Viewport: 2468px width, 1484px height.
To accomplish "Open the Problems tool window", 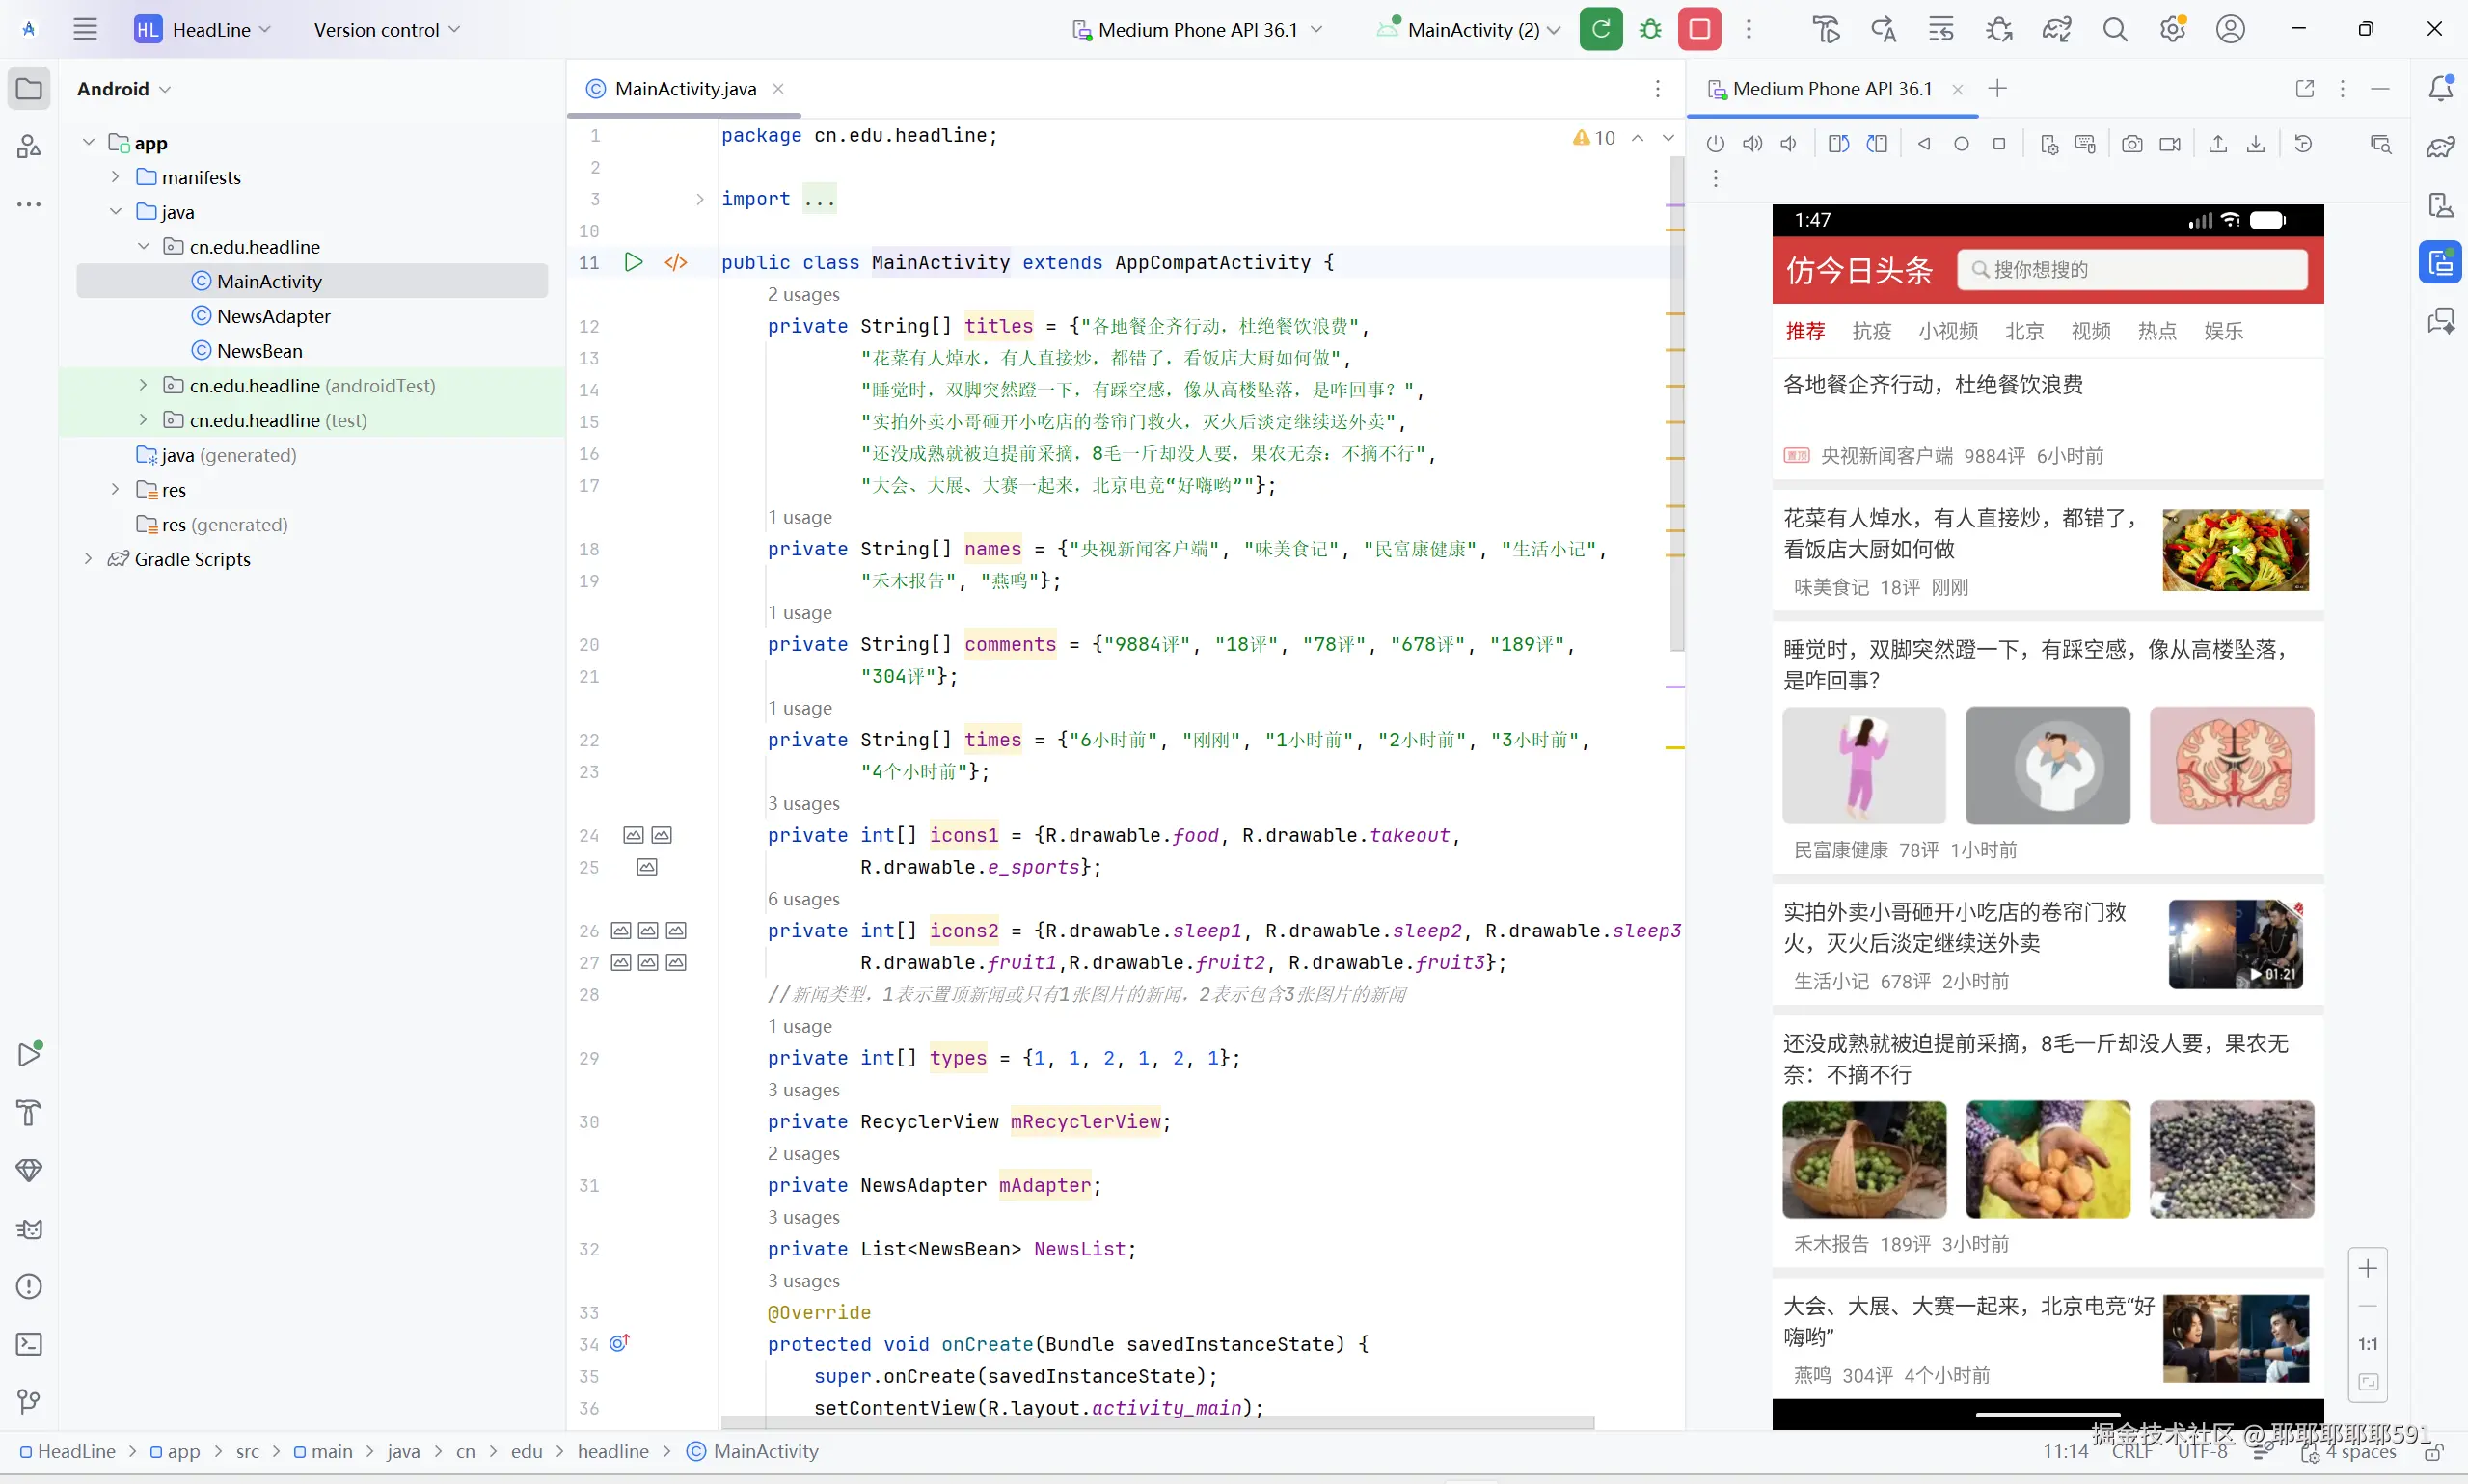I will (29, 1286).
